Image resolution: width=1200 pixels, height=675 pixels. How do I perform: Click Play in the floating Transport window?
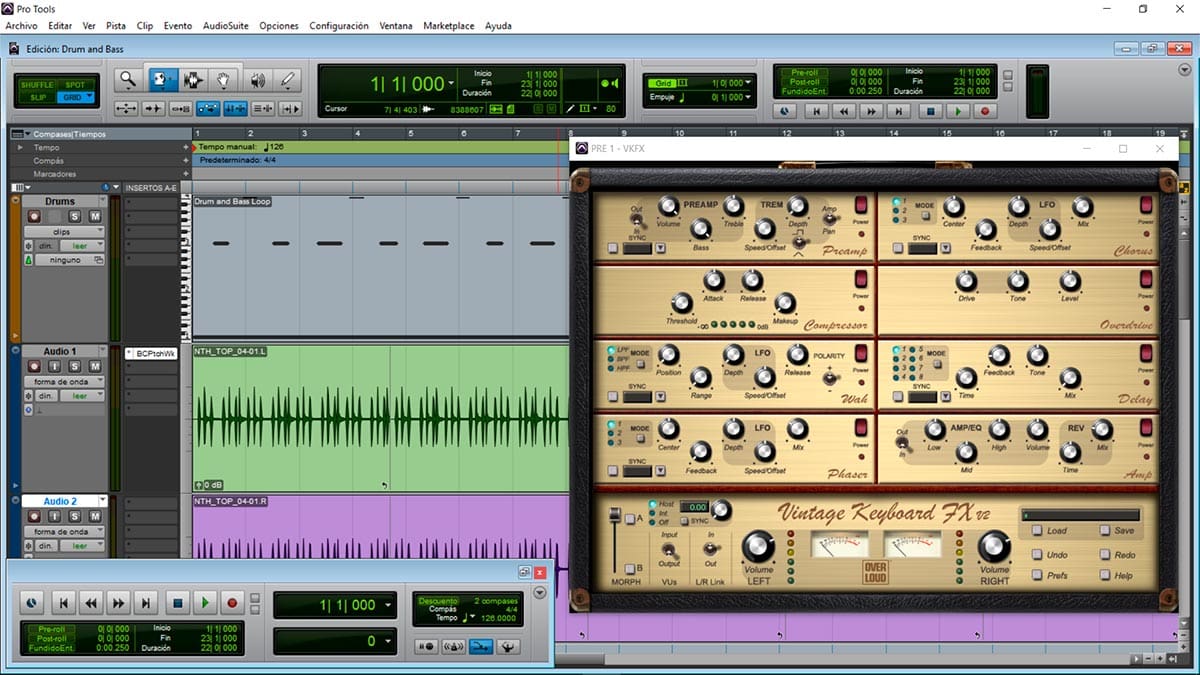pyautogui.click(x=204, y=603)
